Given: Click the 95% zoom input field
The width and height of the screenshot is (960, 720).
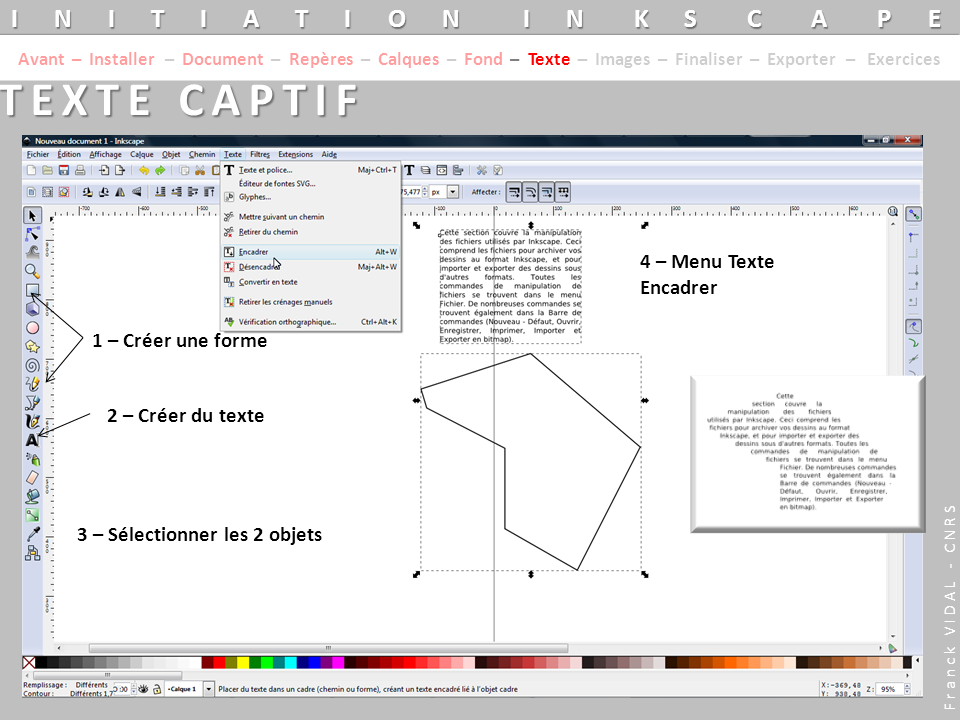Looking at the screenshot, I should (x=890, y=689).
